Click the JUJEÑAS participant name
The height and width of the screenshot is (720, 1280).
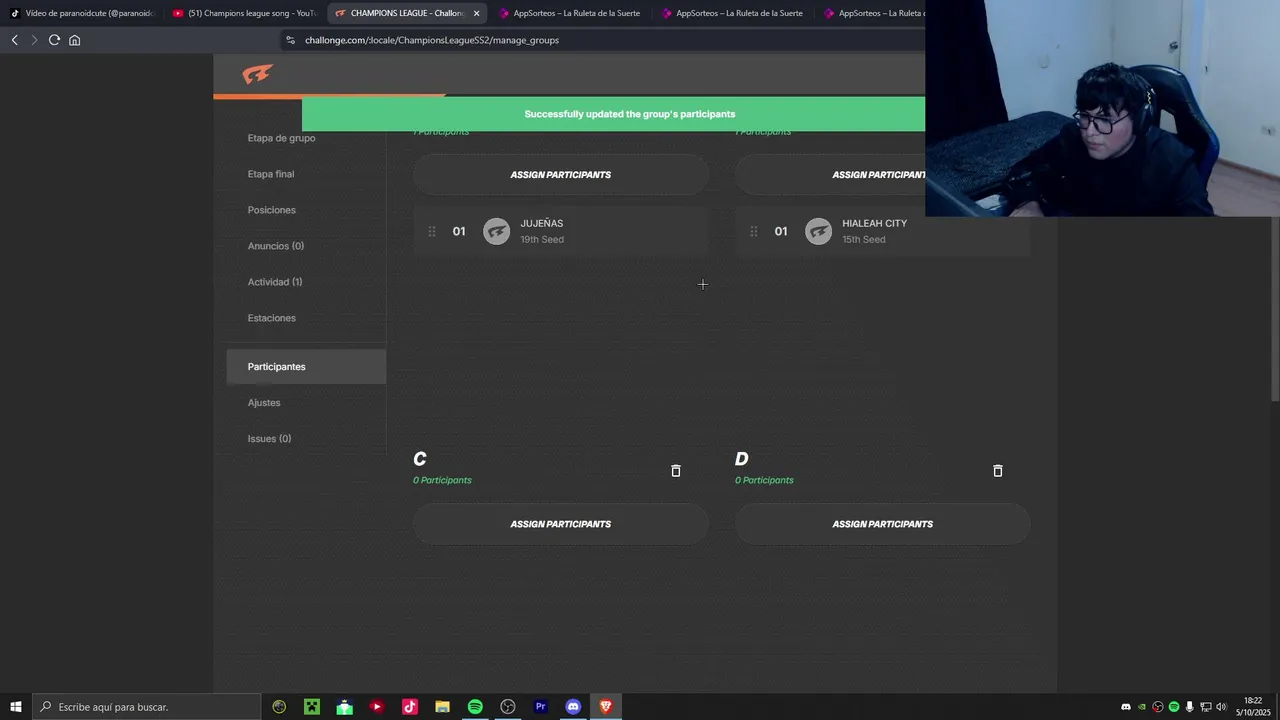(x=542, y=224)
